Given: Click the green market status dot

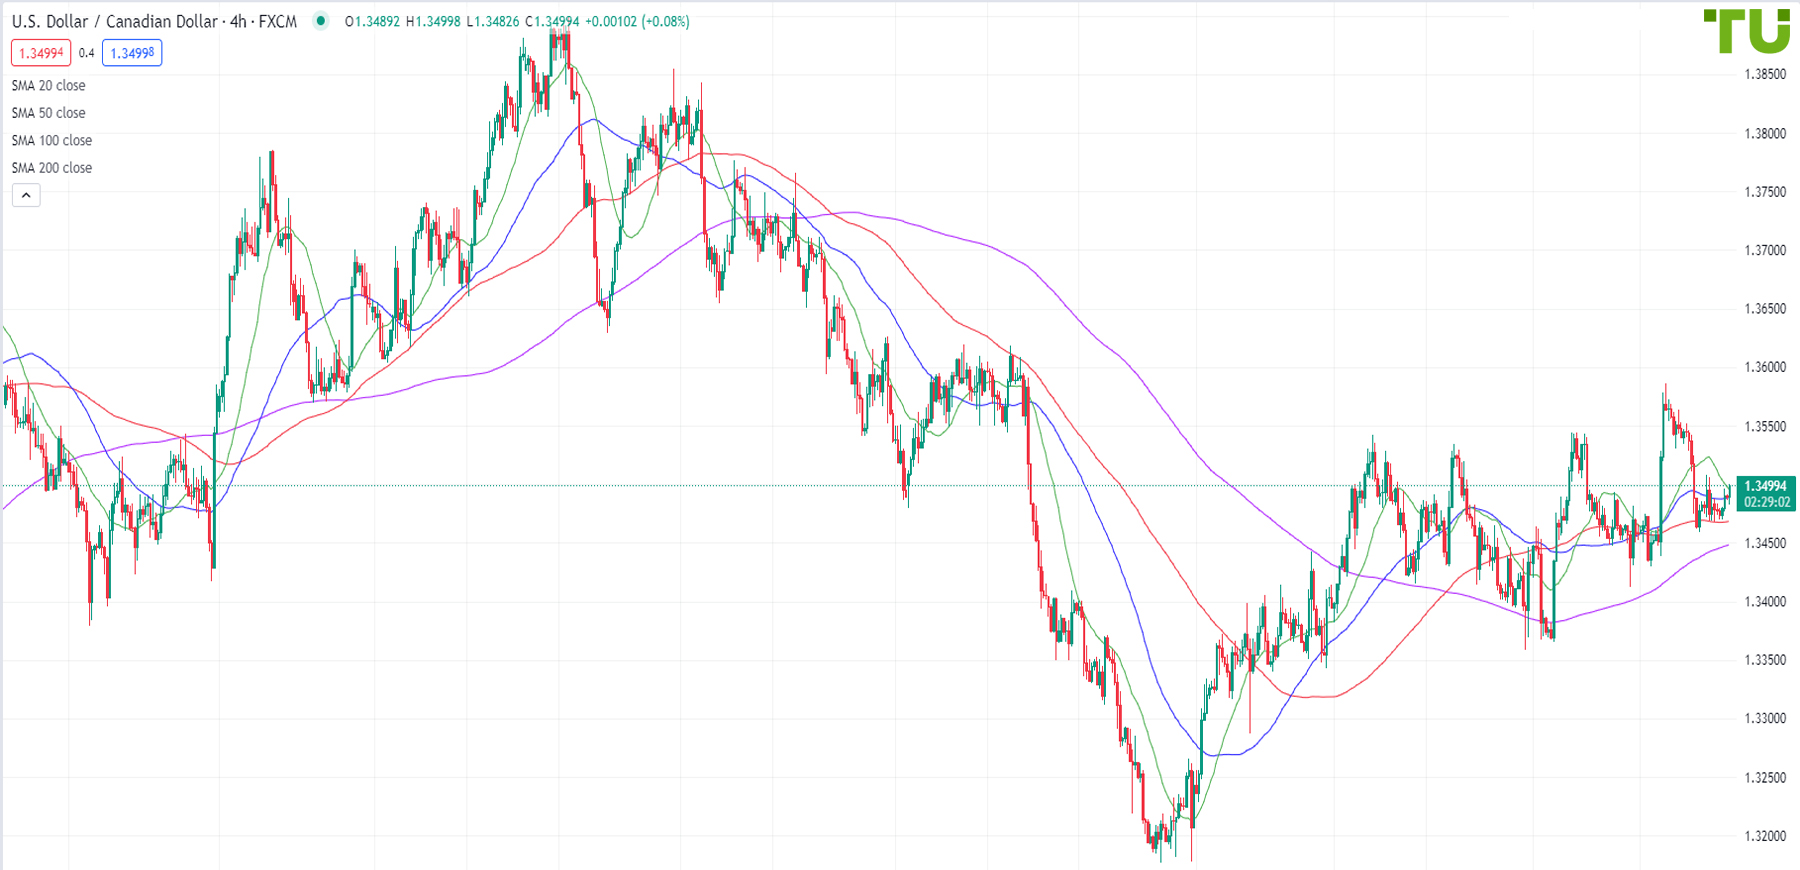Looking at the screenshot, I should [x=320, y=20].
